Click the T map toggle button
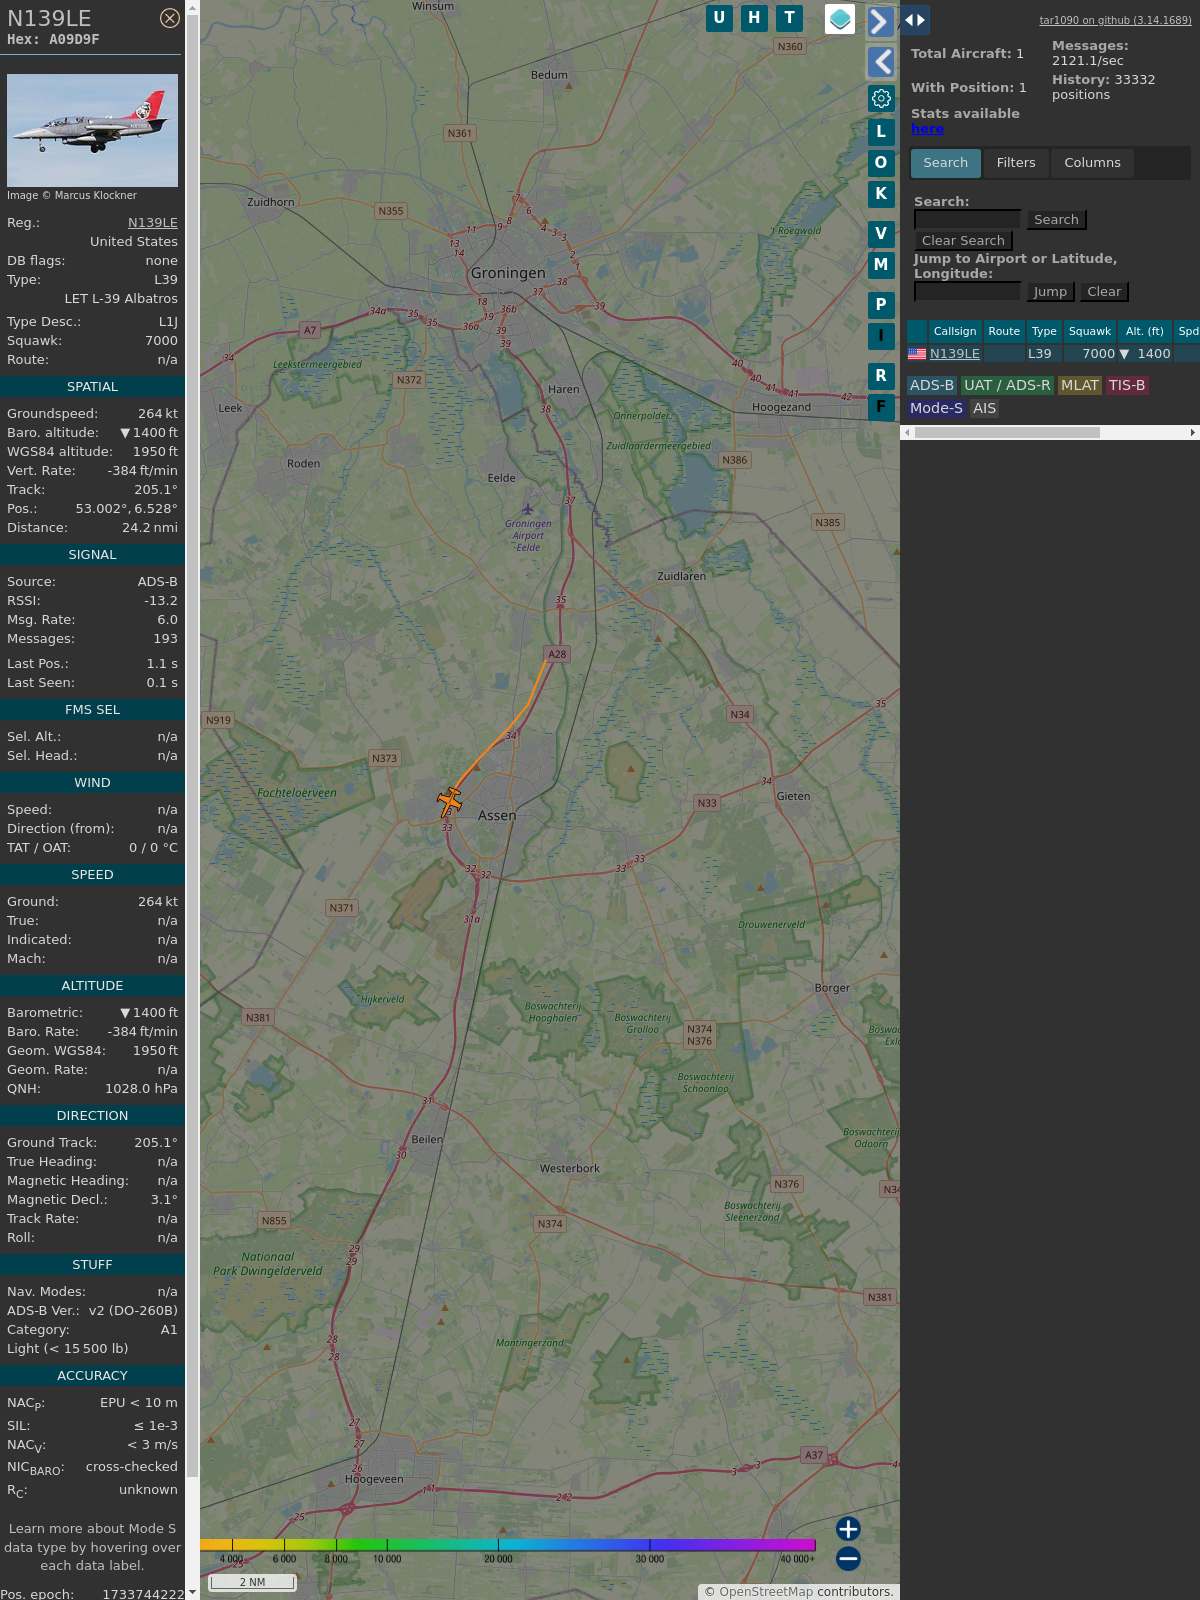The image size is (1200, 1600). coord(790,18)
